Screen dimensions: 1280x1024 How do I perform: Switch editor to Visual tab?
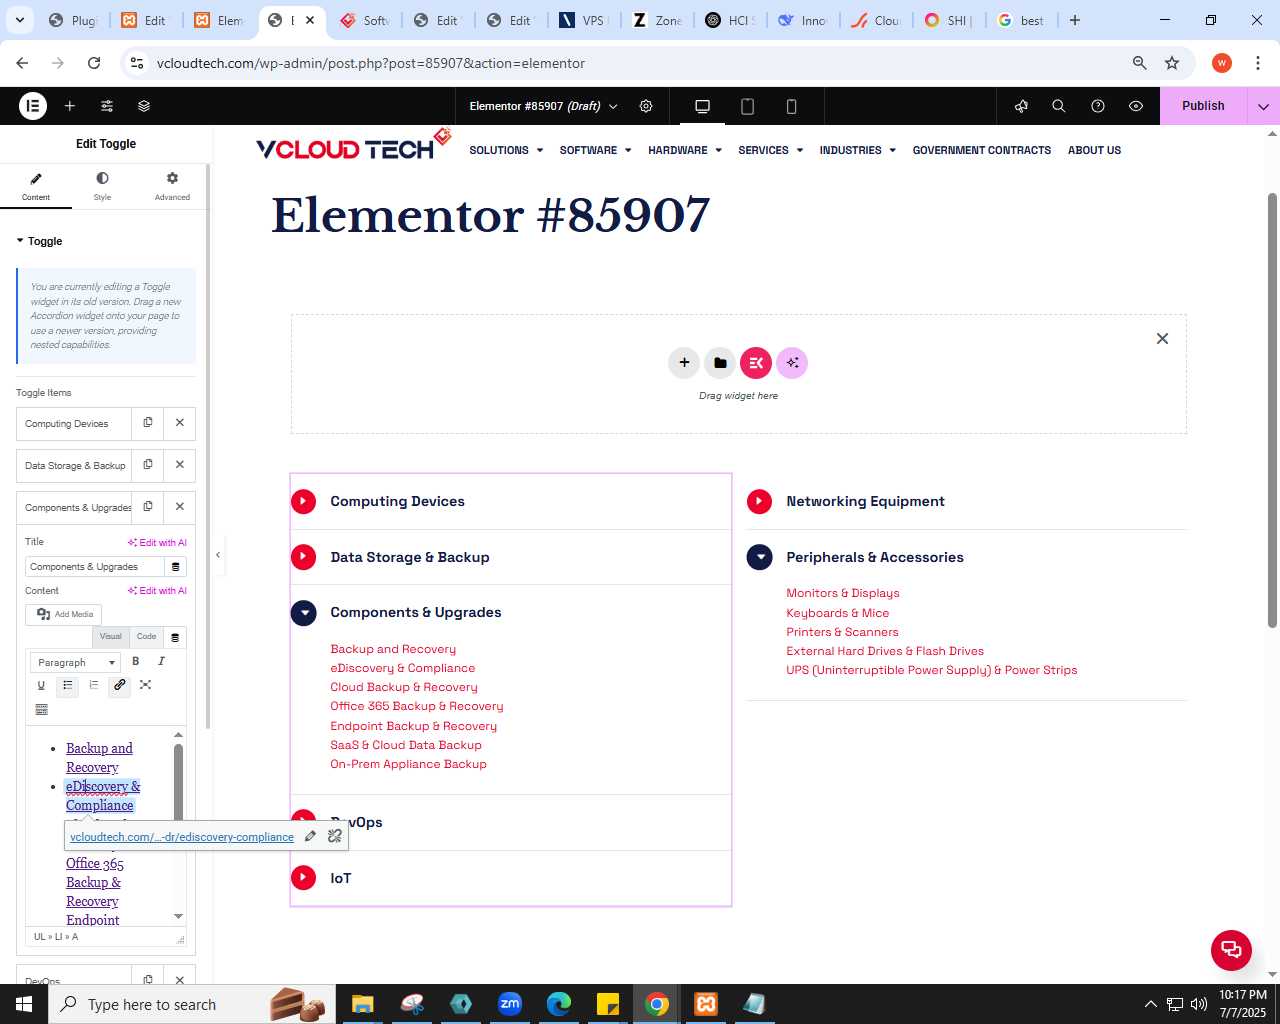point(110,637)
